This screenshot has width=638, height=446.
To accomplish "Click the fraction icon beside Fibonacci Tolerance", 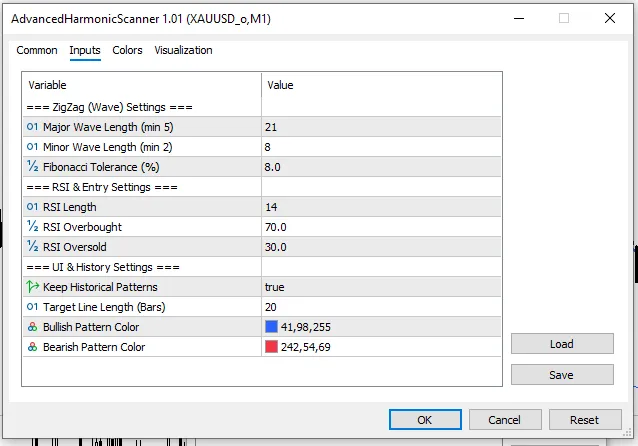I will pyautogui.click(x=32, y=166).
